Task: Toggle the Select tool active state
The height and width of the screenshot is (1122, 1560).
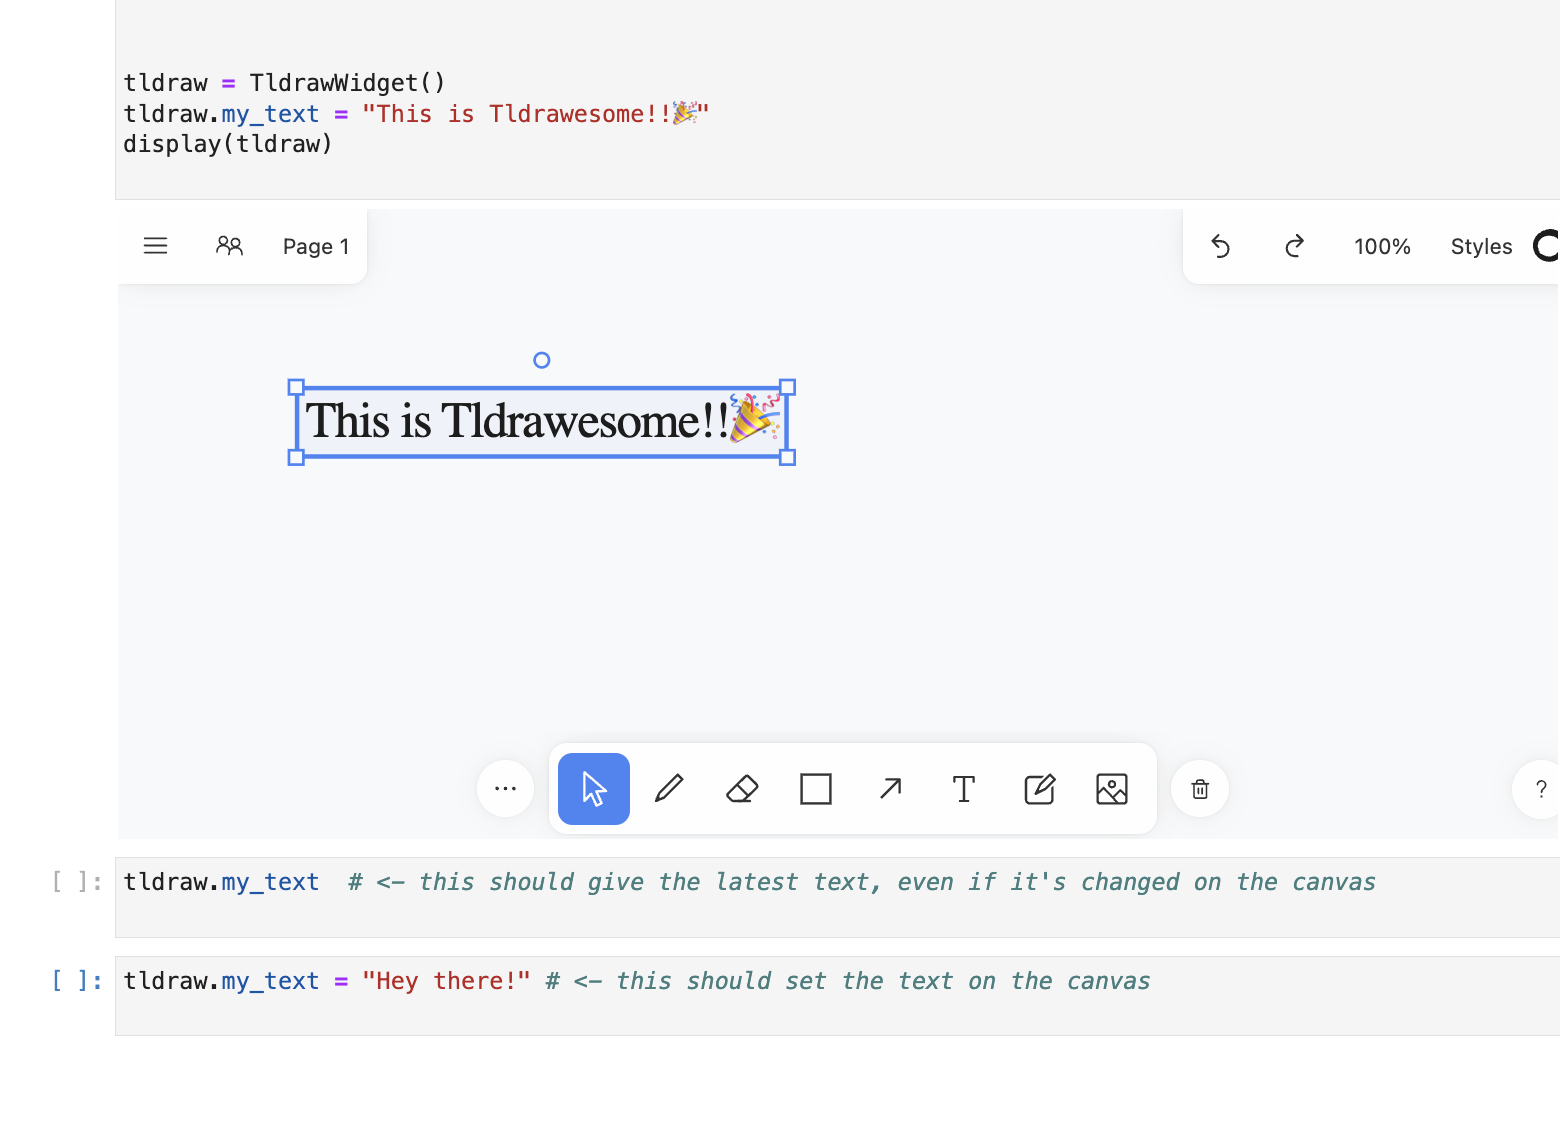Action: pyautogui.click(x=593, y=789)
